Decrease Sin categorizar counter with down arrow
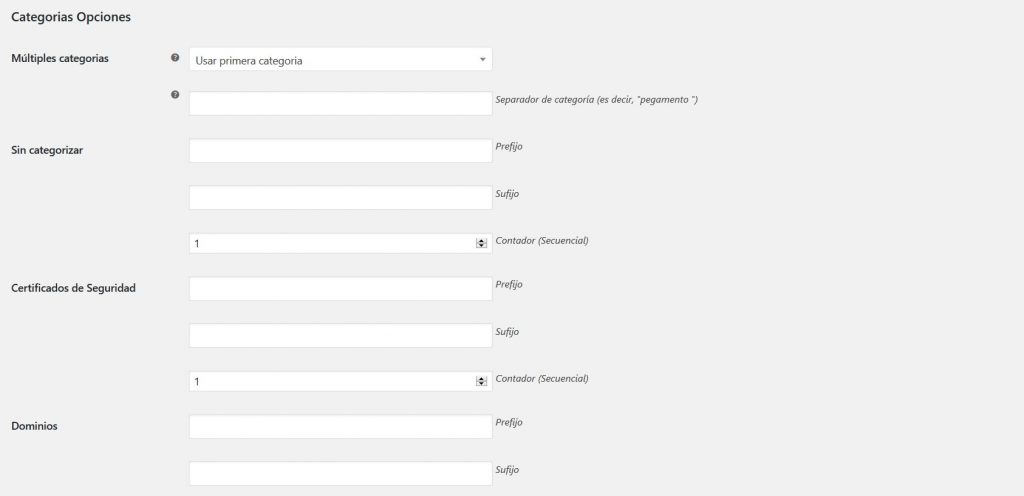1024x496 pixels. [x=482, y=246]
